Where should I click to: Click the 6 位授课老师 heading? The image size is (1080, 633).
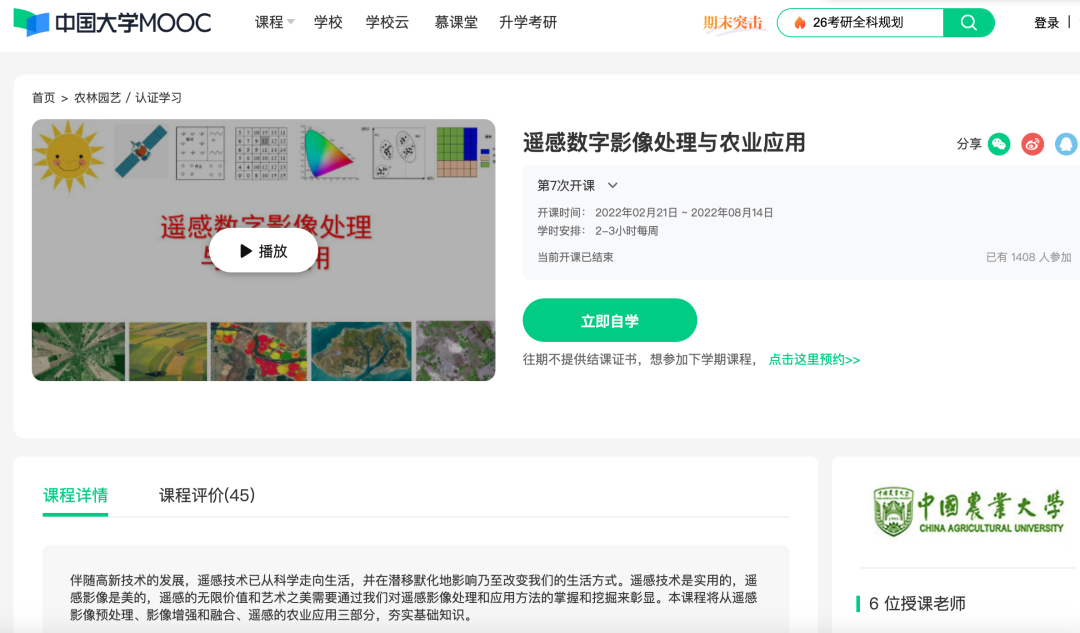pyautogui.click(x=917, y=604)
